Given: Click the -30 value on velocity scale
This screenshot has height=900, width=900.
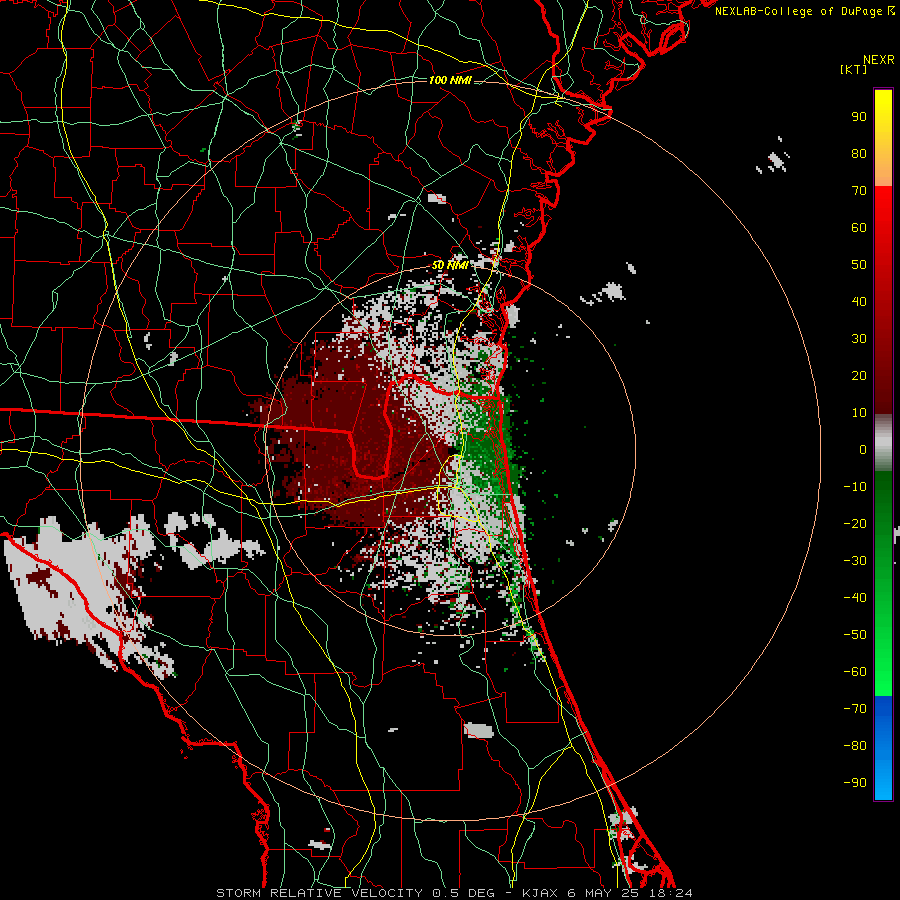Looking at the screenshot, I should pos(855,561).
